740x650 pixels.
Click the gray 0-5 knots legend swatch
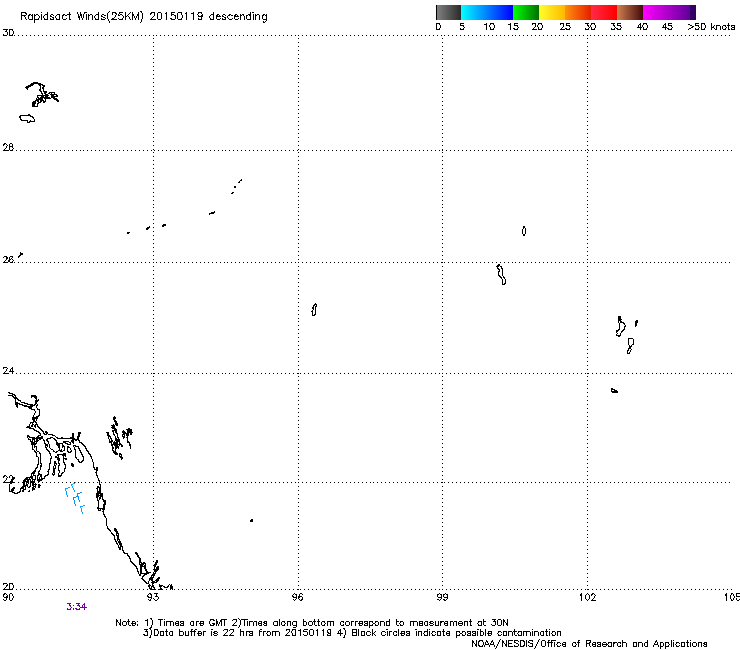(448, 12)
